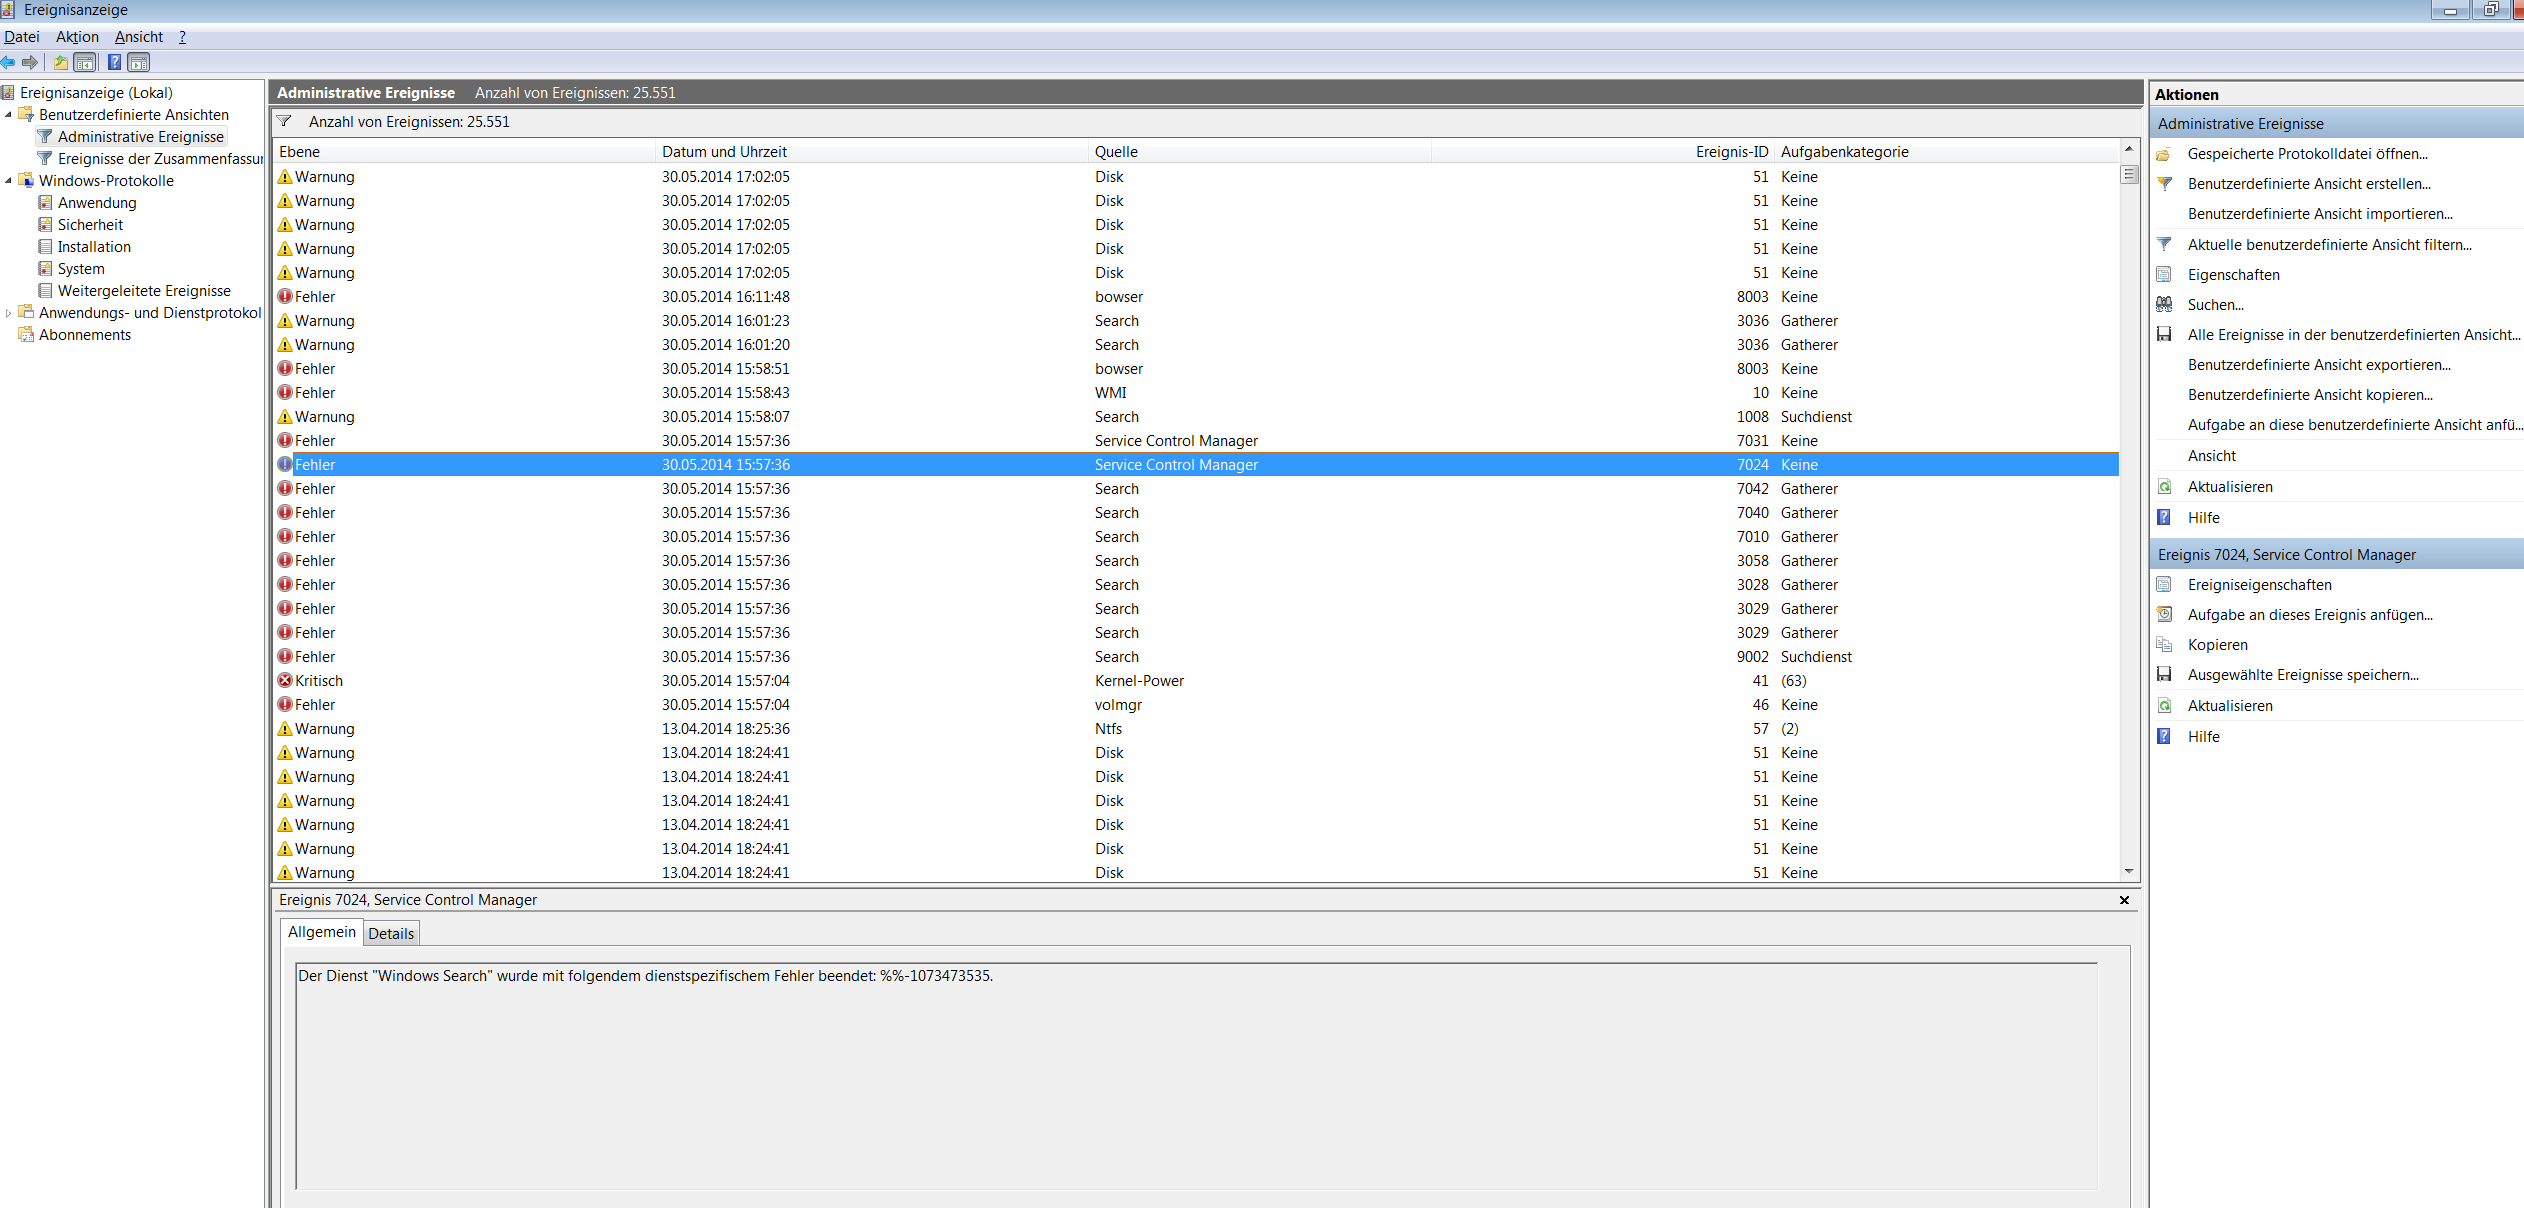
Task: Click green Aktualisieren icon under Ansicht
Action: (2164, 487)
